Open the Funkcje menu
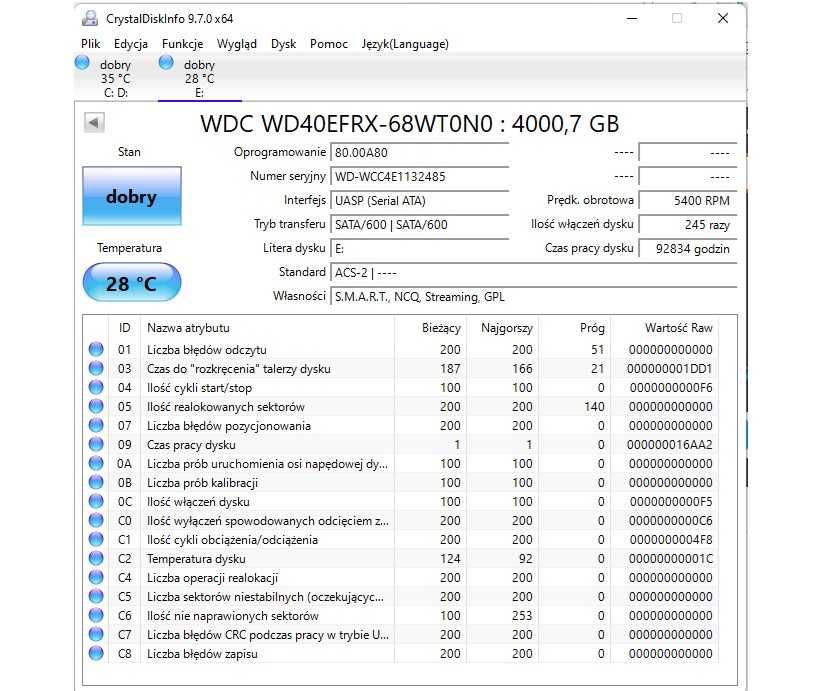The width and height of the screenshot is (819, 691). (x=182, y=44)
